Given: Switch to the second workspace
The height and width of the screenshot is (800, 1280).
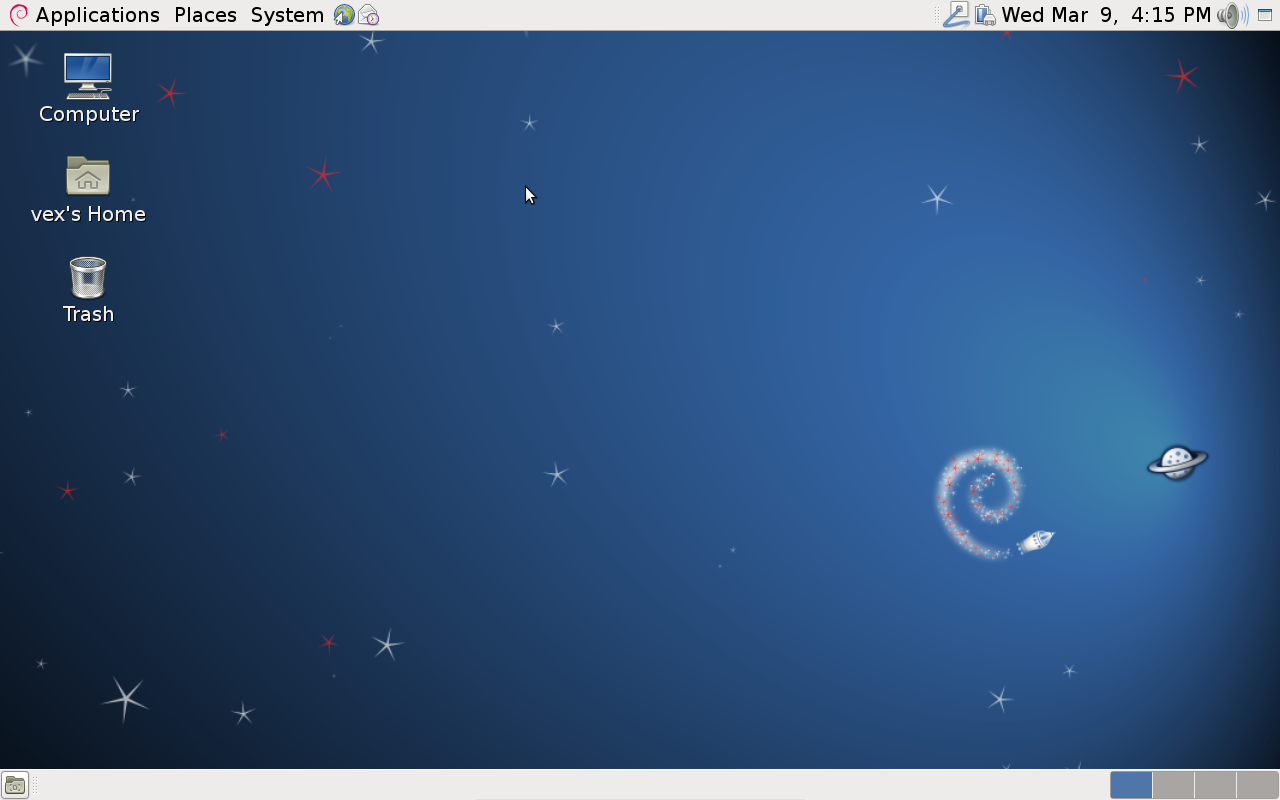Looking at the screenshot, I should coord(1173,785).
